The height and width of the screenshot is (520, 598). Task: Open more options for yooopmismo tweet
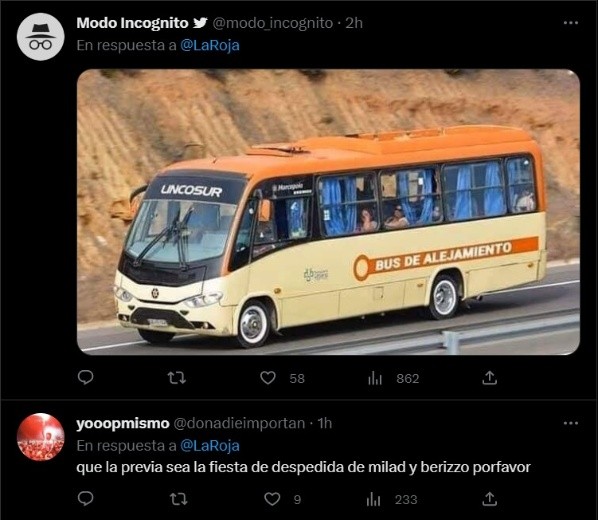coord(571,423)
